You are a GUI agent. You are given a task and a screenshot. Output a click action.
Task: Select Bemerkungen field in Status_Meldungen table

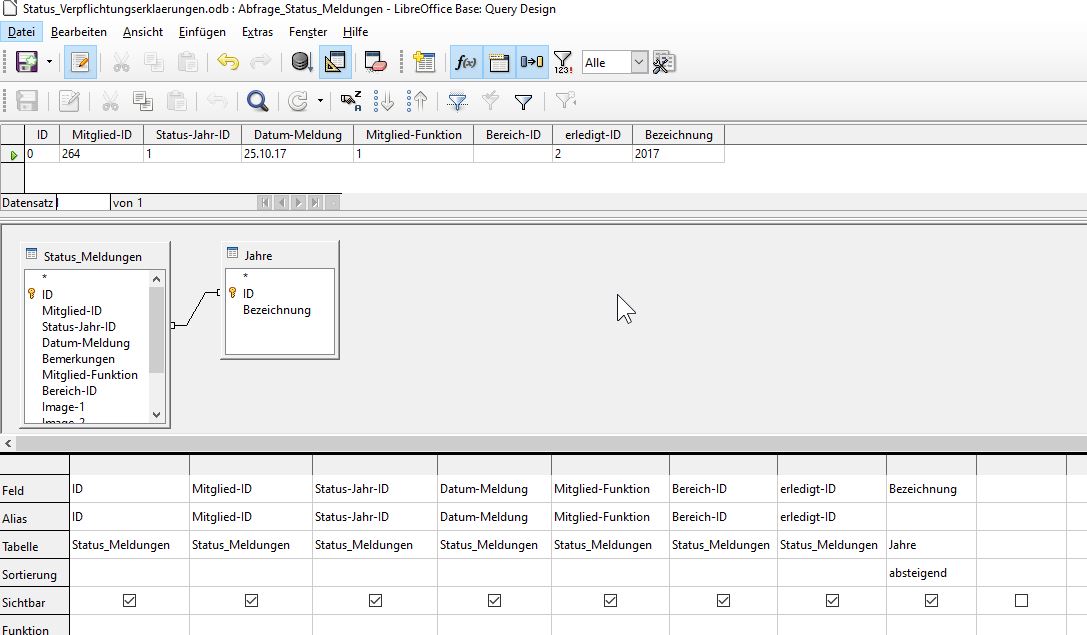[x=78, y=359]
